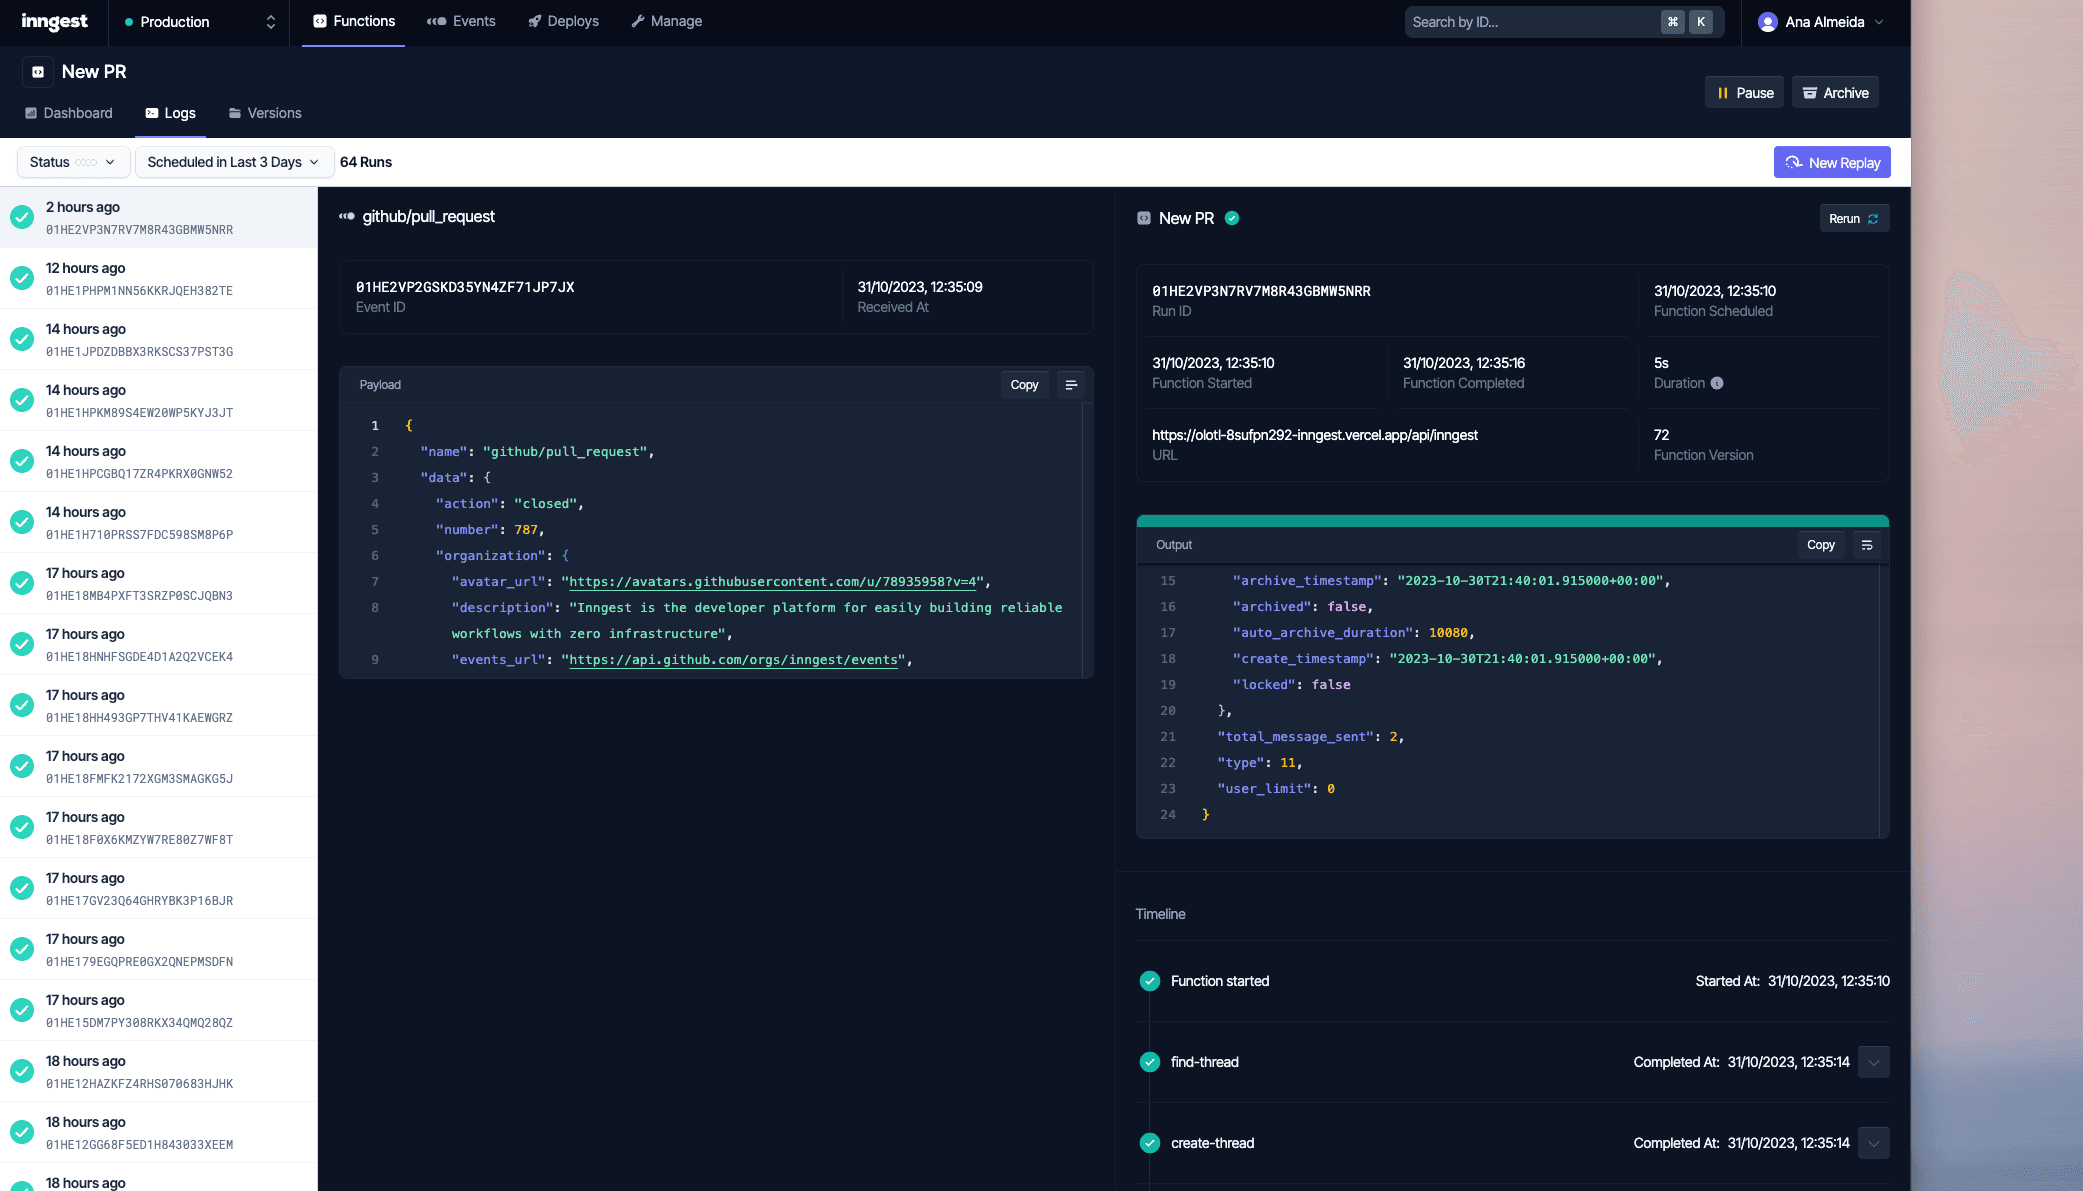Open the avatars.githubusercontent.com link
2083x1191 pixels.
pos(772,582)
